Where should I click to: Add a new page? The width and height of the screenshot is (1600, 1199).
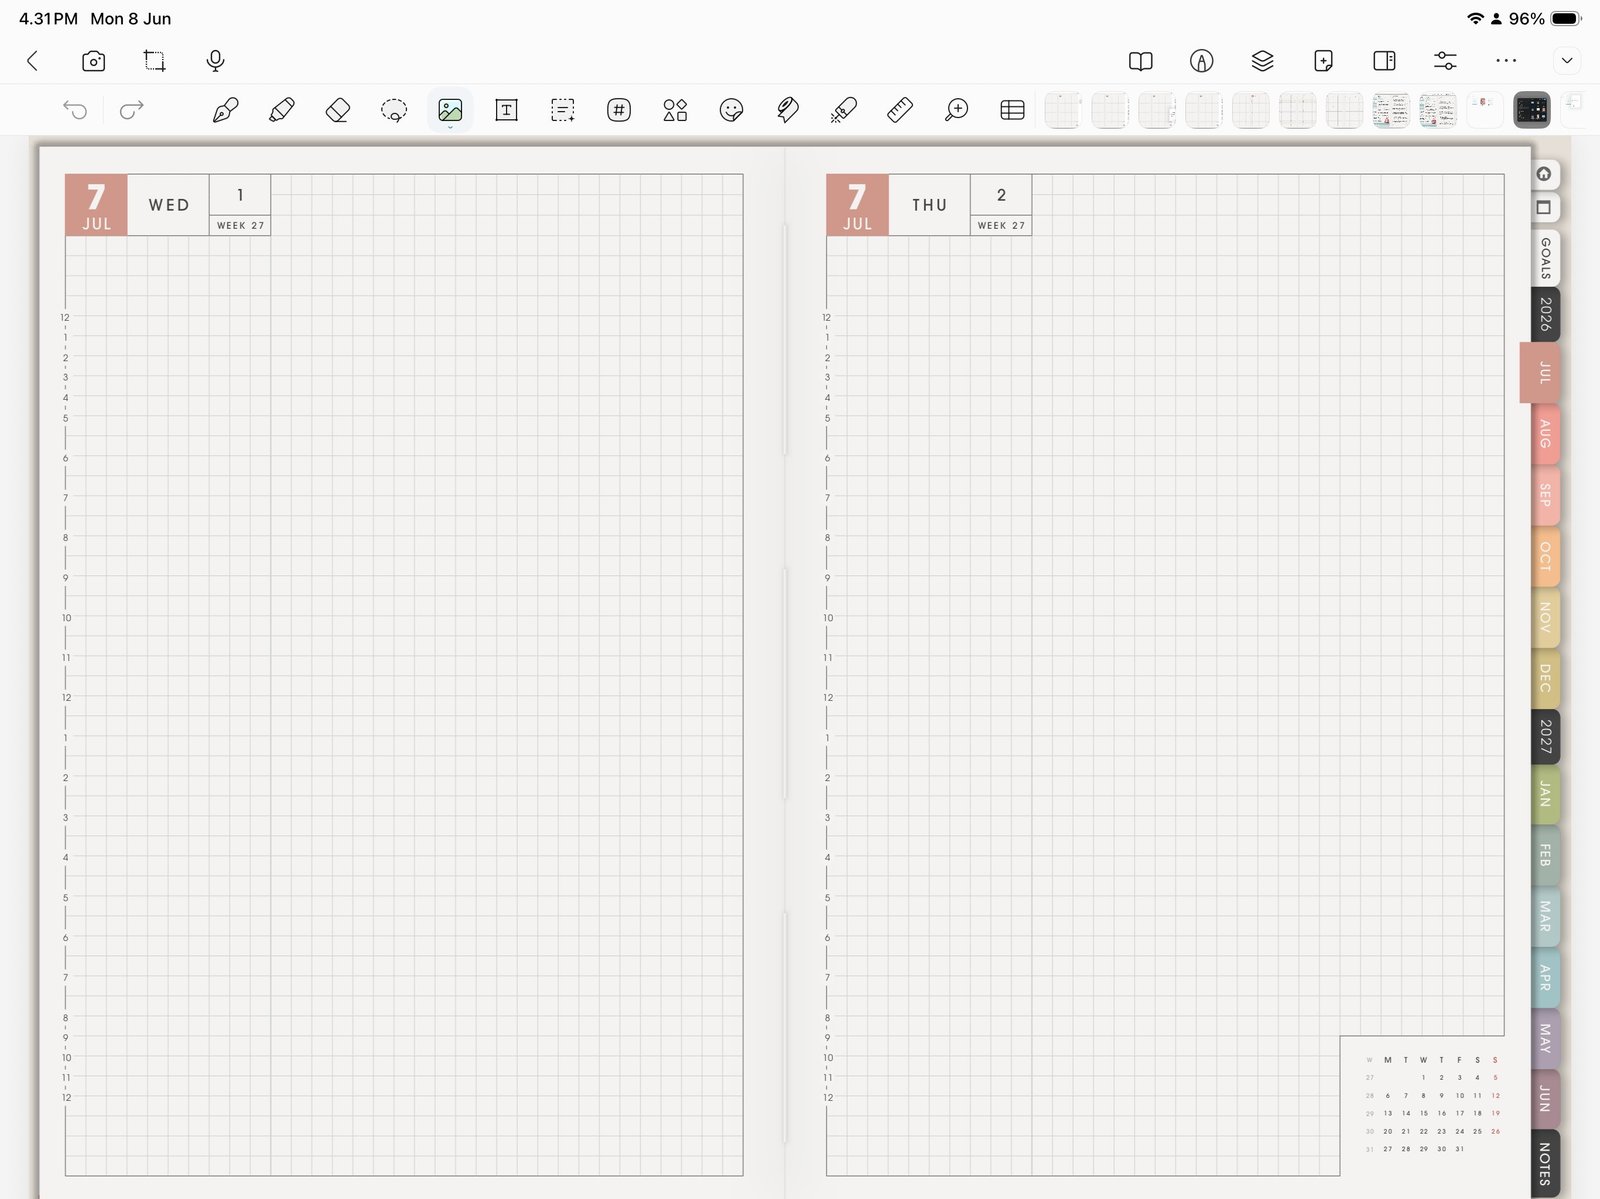(1323, 61)
